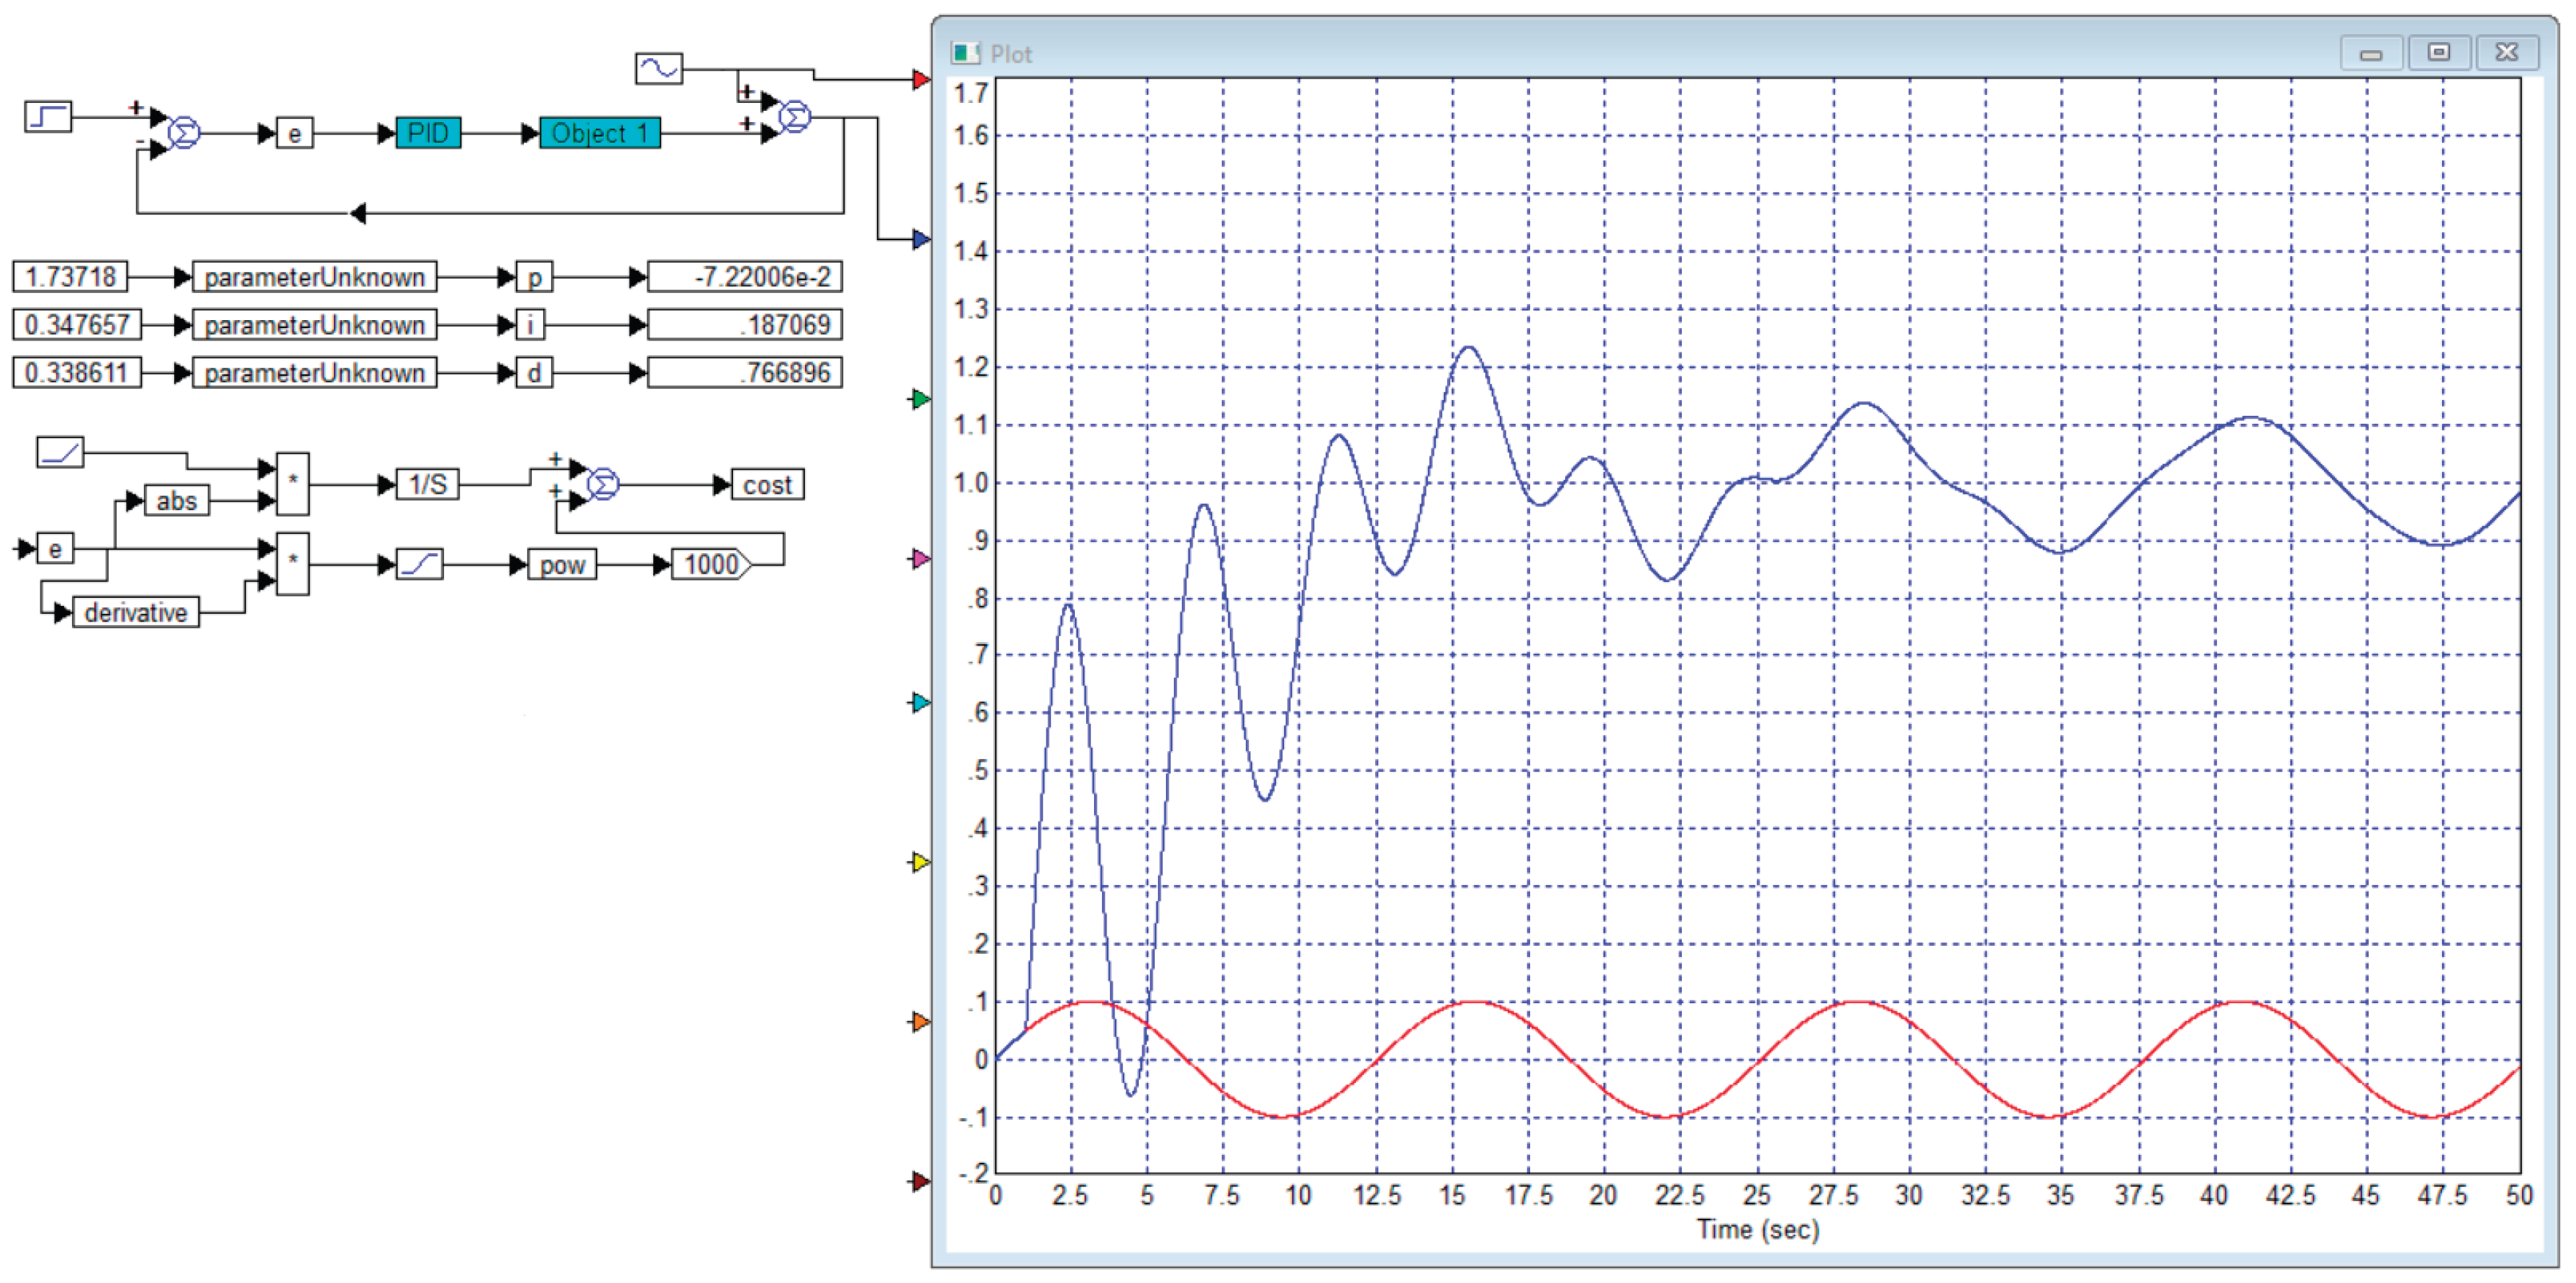2576x1283 pixels.
Task: Select the cost variable block
Action: (x=767, y=484)
